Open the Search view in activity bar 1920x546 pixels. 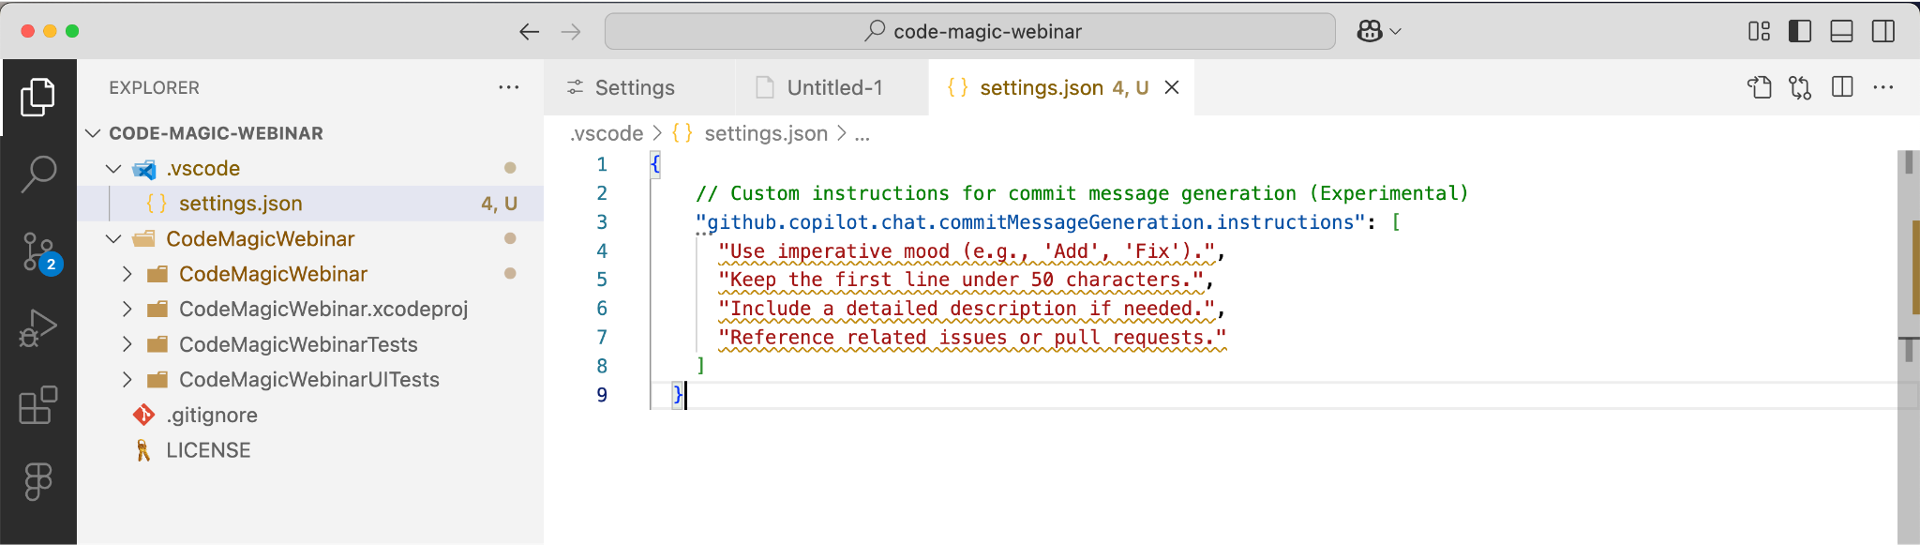[38, 174]
